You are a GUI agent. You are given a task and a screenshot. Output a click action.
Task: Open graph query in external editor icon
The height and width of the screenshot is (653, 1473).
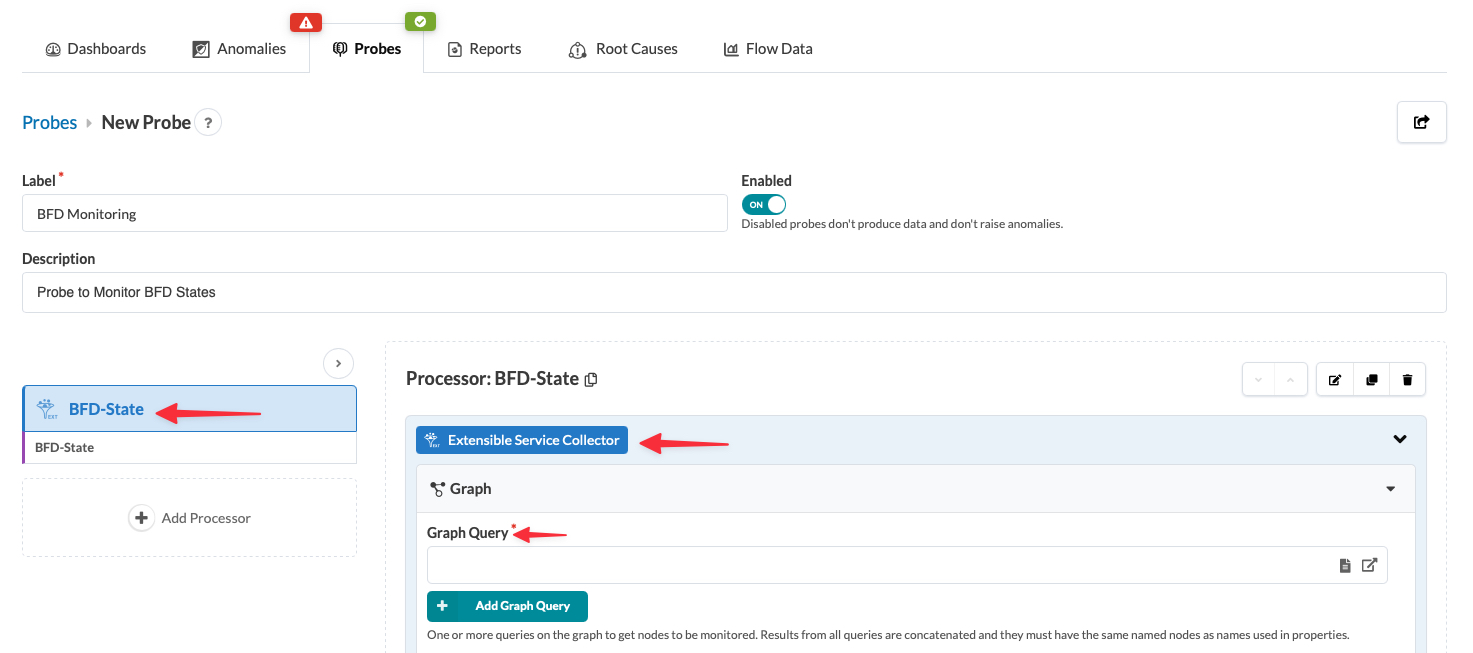tap(1370, 565)
